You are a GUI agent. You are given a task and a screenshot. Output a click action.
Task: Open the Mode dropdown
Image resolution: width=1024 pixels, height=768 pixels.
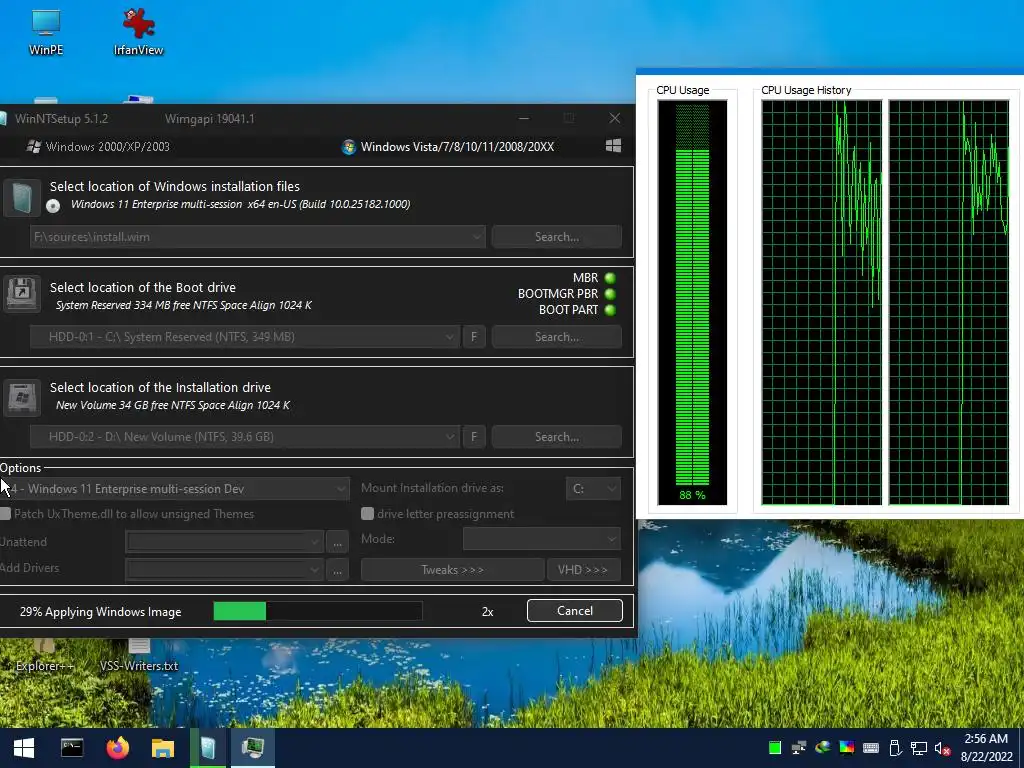[x=541, y=539]
